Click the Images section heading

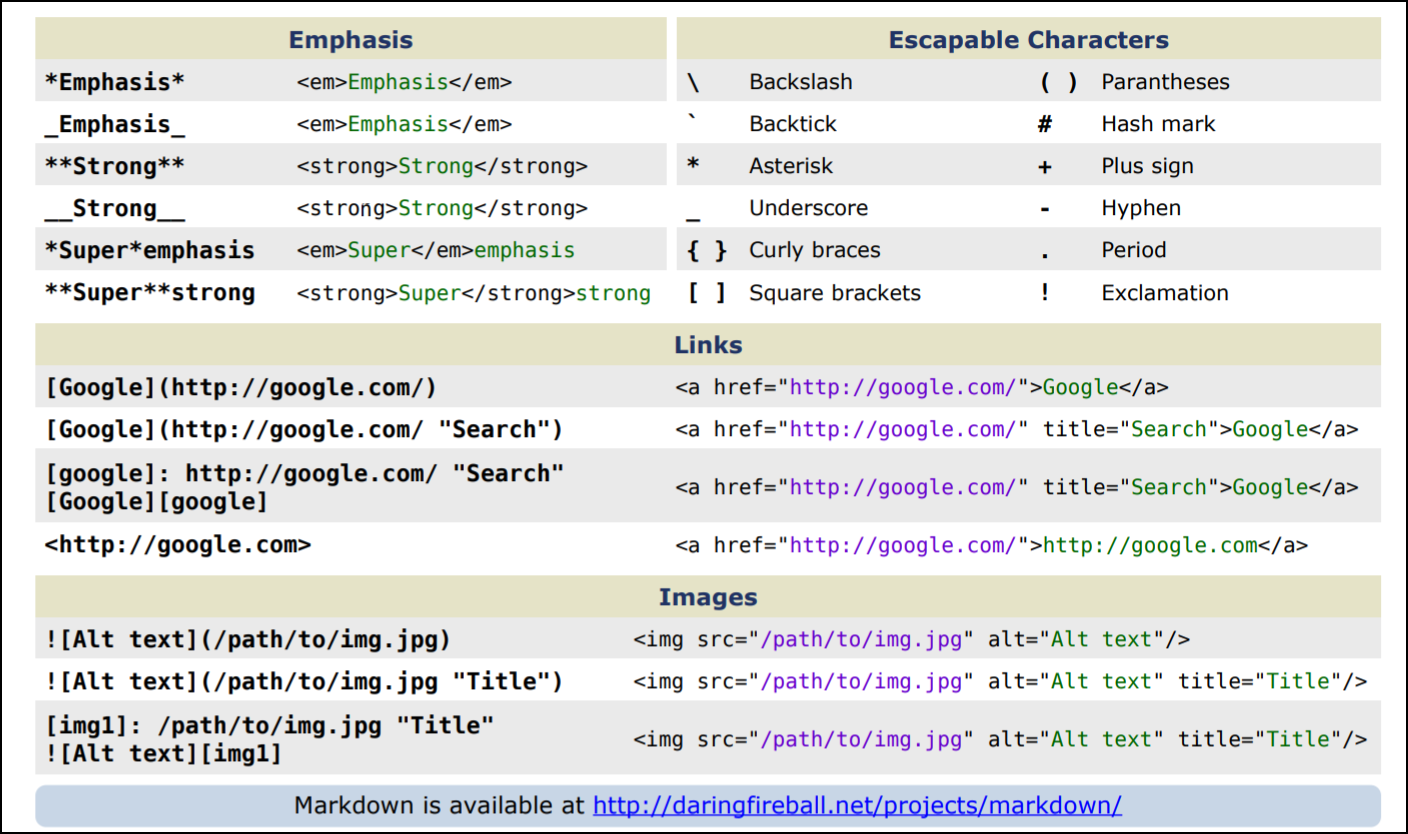pos(708,598)
